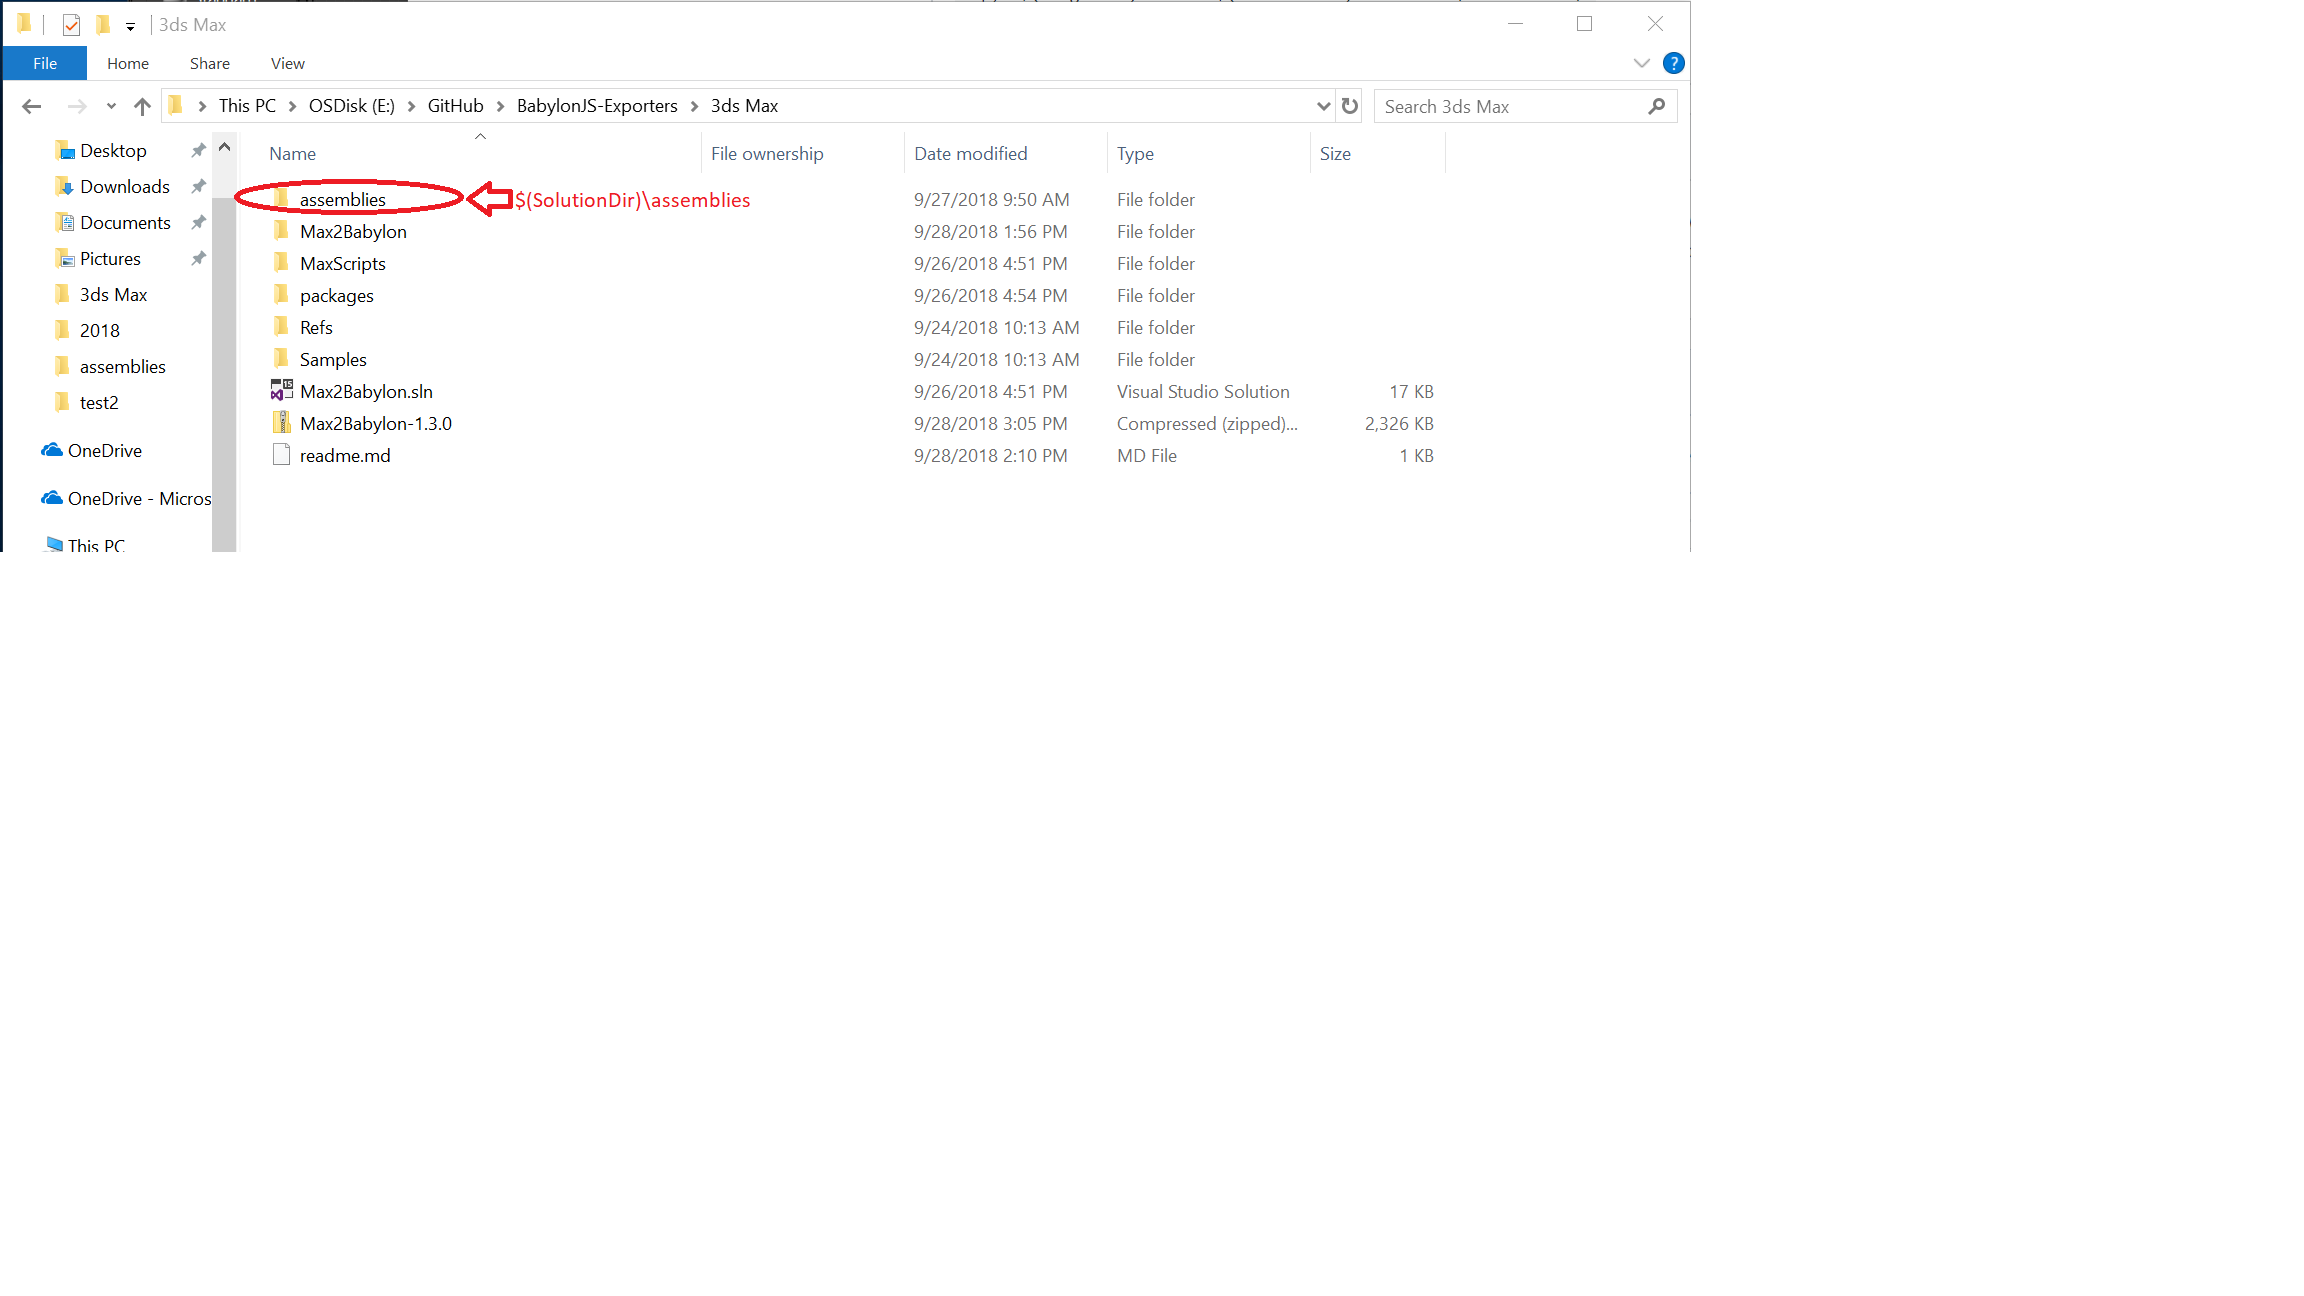Expand the ribbon with the chevron
Screen dimensions: 2304x1296
1641,63
